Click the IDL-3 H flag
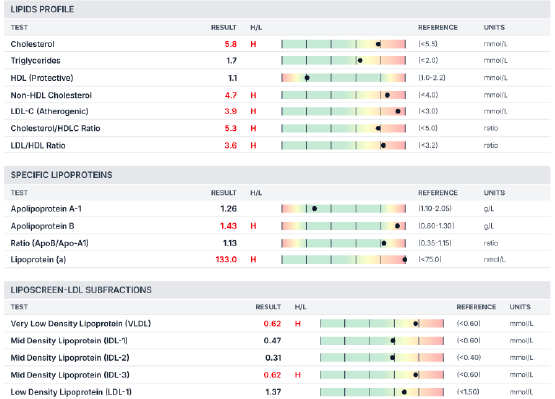The image size is (555, 399). tap(298, 375)
